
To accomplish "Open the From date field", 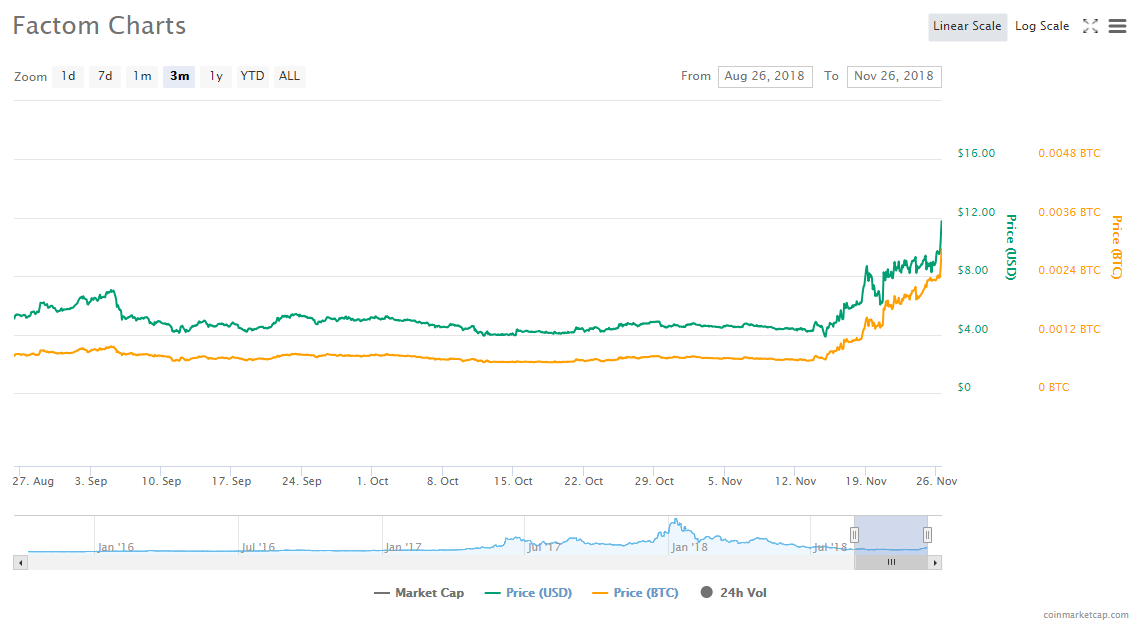I will 765,76.
